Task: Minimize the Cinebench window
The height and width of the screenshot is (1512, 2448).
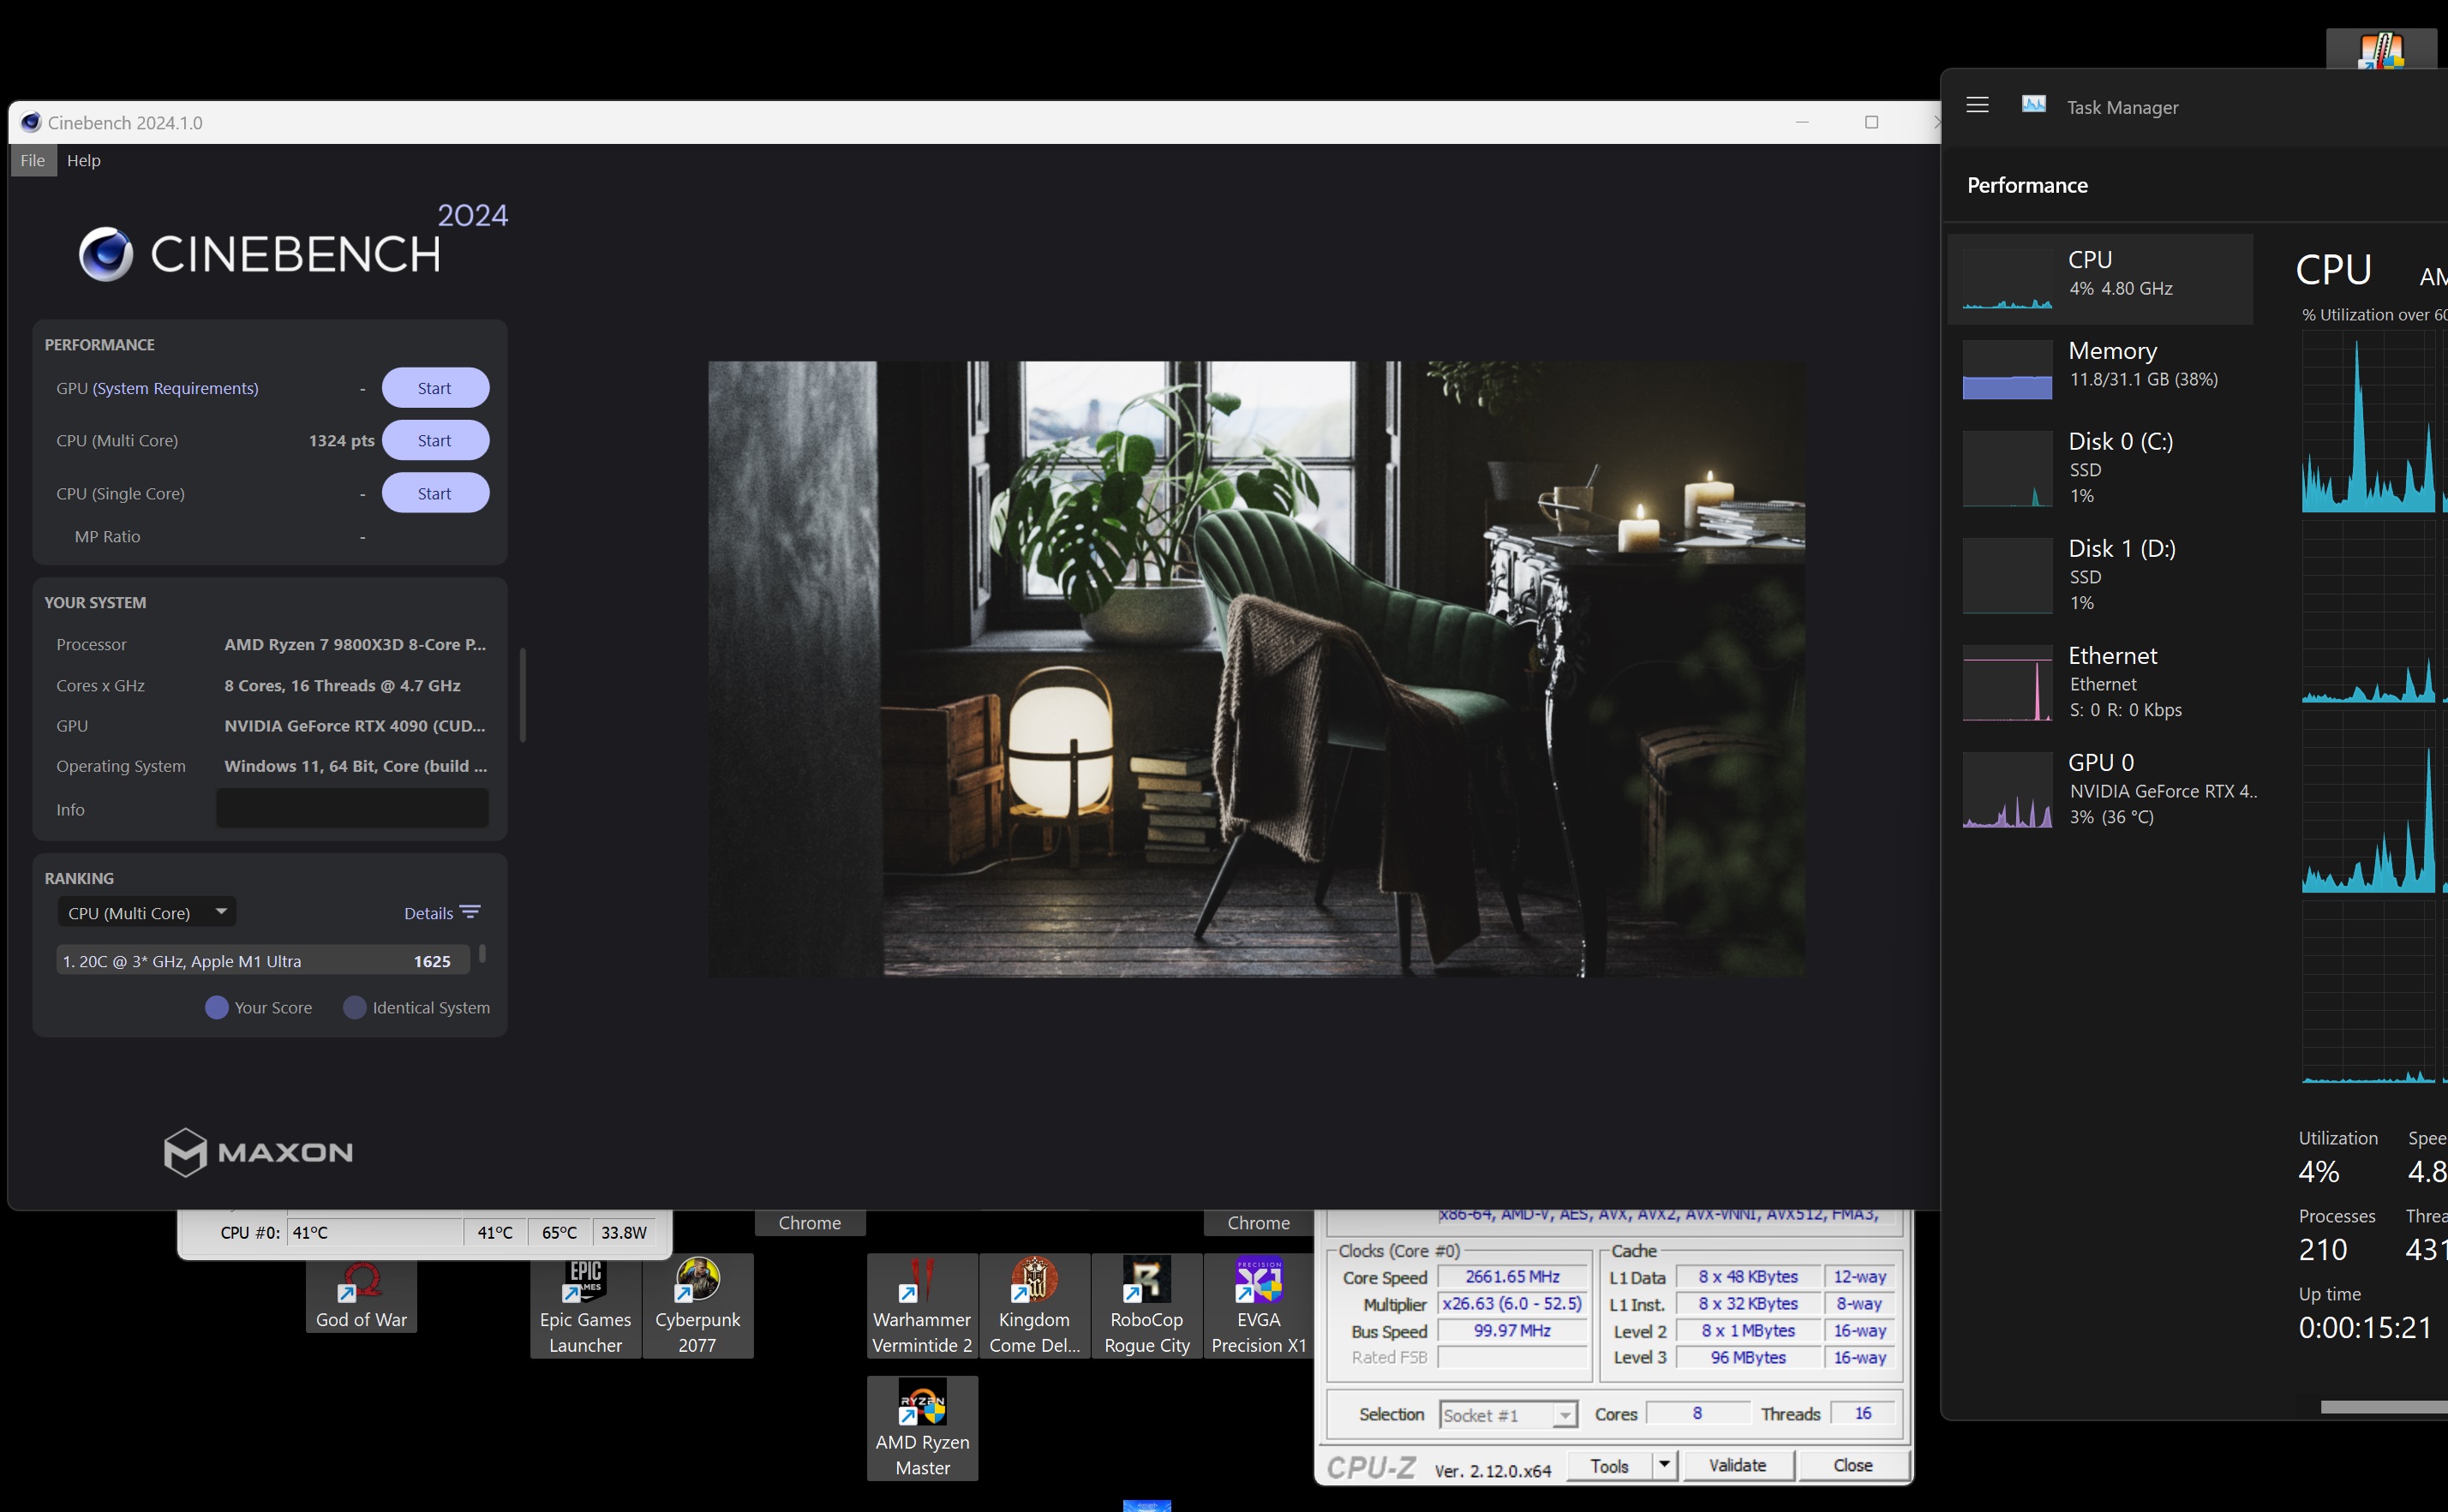Action: [x=1802, y=122]
